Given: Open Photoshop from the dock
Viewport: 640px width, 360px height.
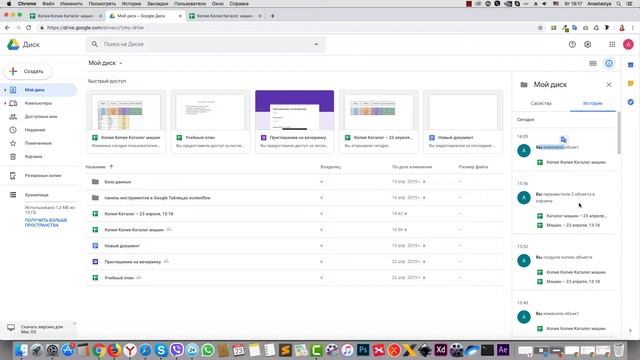Looking at the screenshot, I should pyautogui.click(x=363, y=350).
